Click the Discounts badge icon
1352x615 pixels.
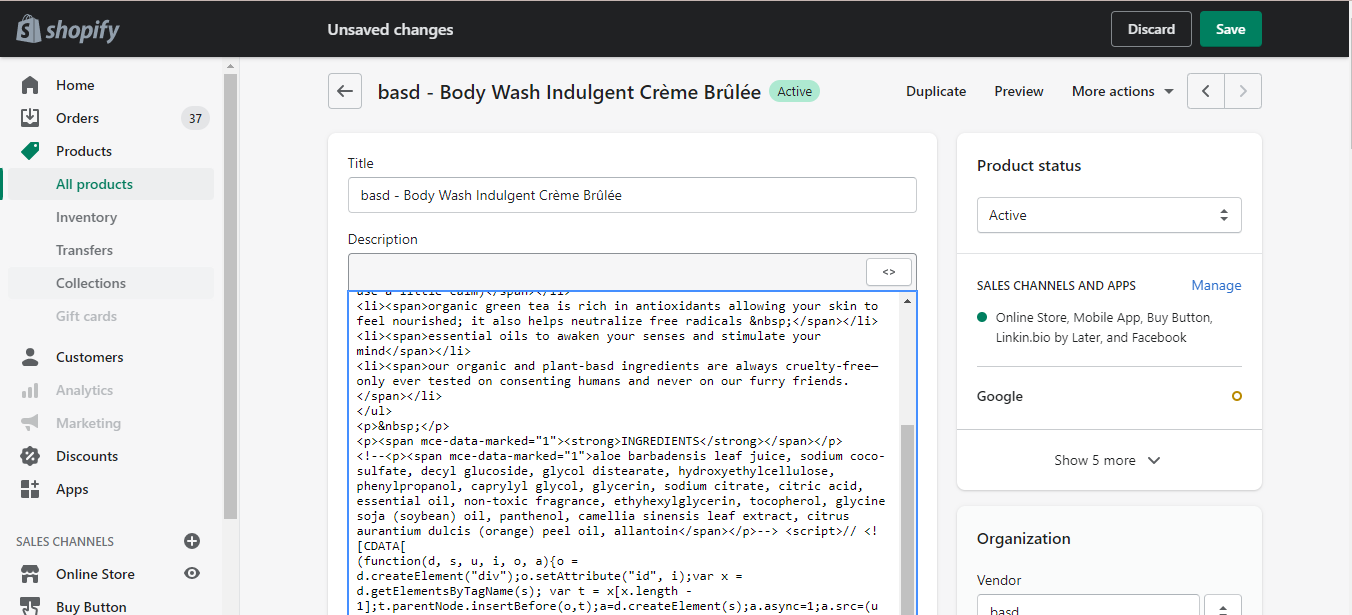30,456
